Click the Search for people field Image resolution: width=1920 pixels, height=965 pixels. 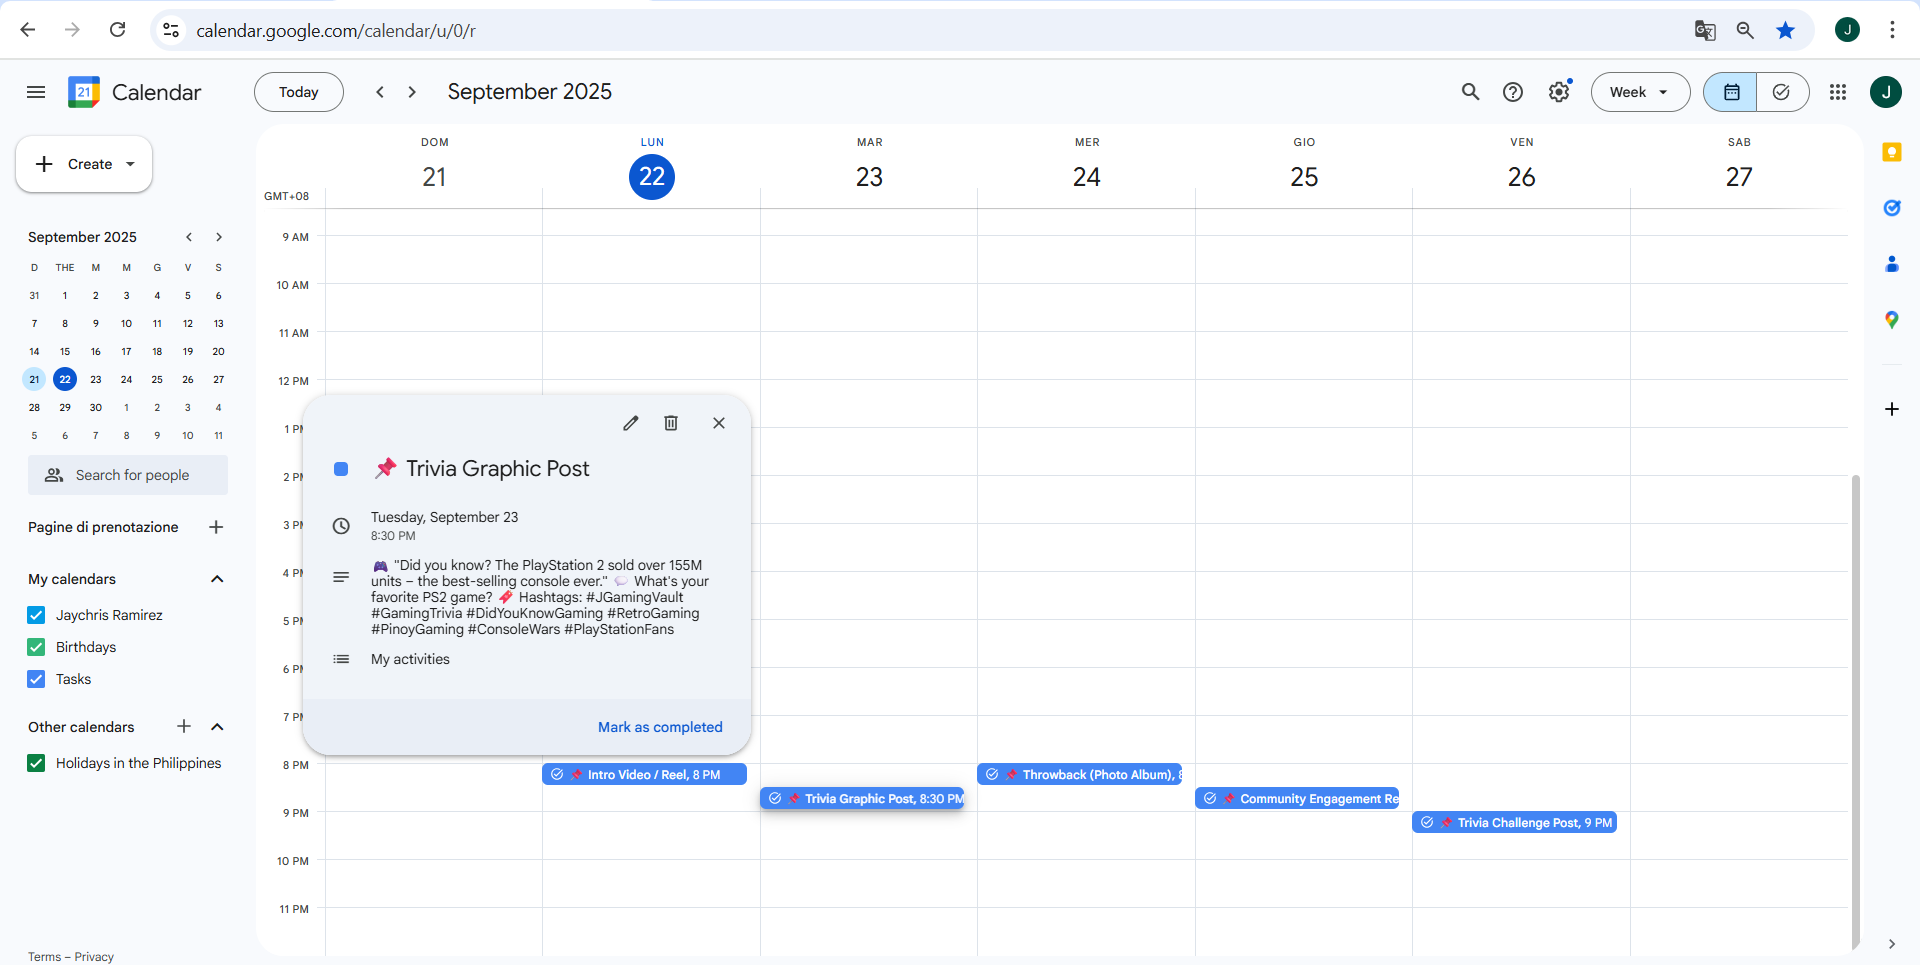(128, 475)
